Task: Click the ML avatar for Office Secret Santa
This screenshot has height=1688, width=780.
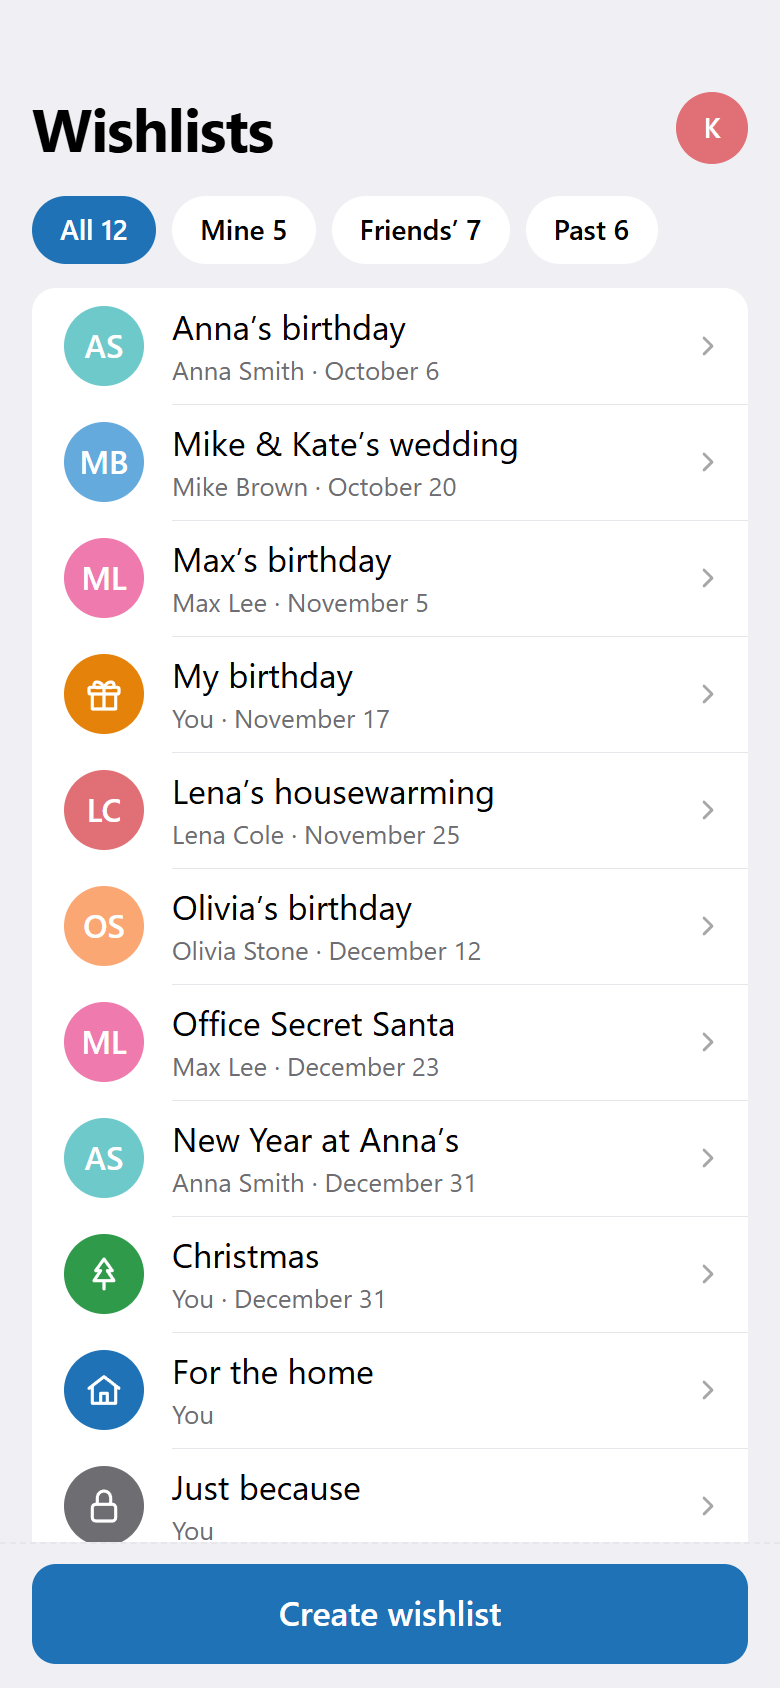Action: coord(104,1042)
